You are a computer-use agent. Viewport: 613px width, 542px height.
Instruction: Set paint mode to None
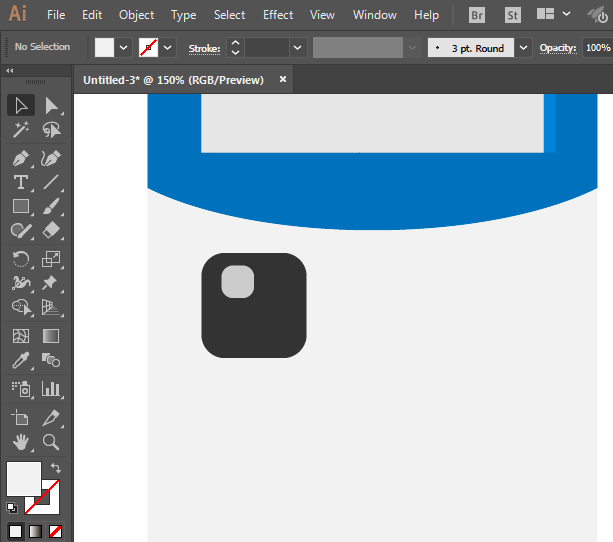56,531
